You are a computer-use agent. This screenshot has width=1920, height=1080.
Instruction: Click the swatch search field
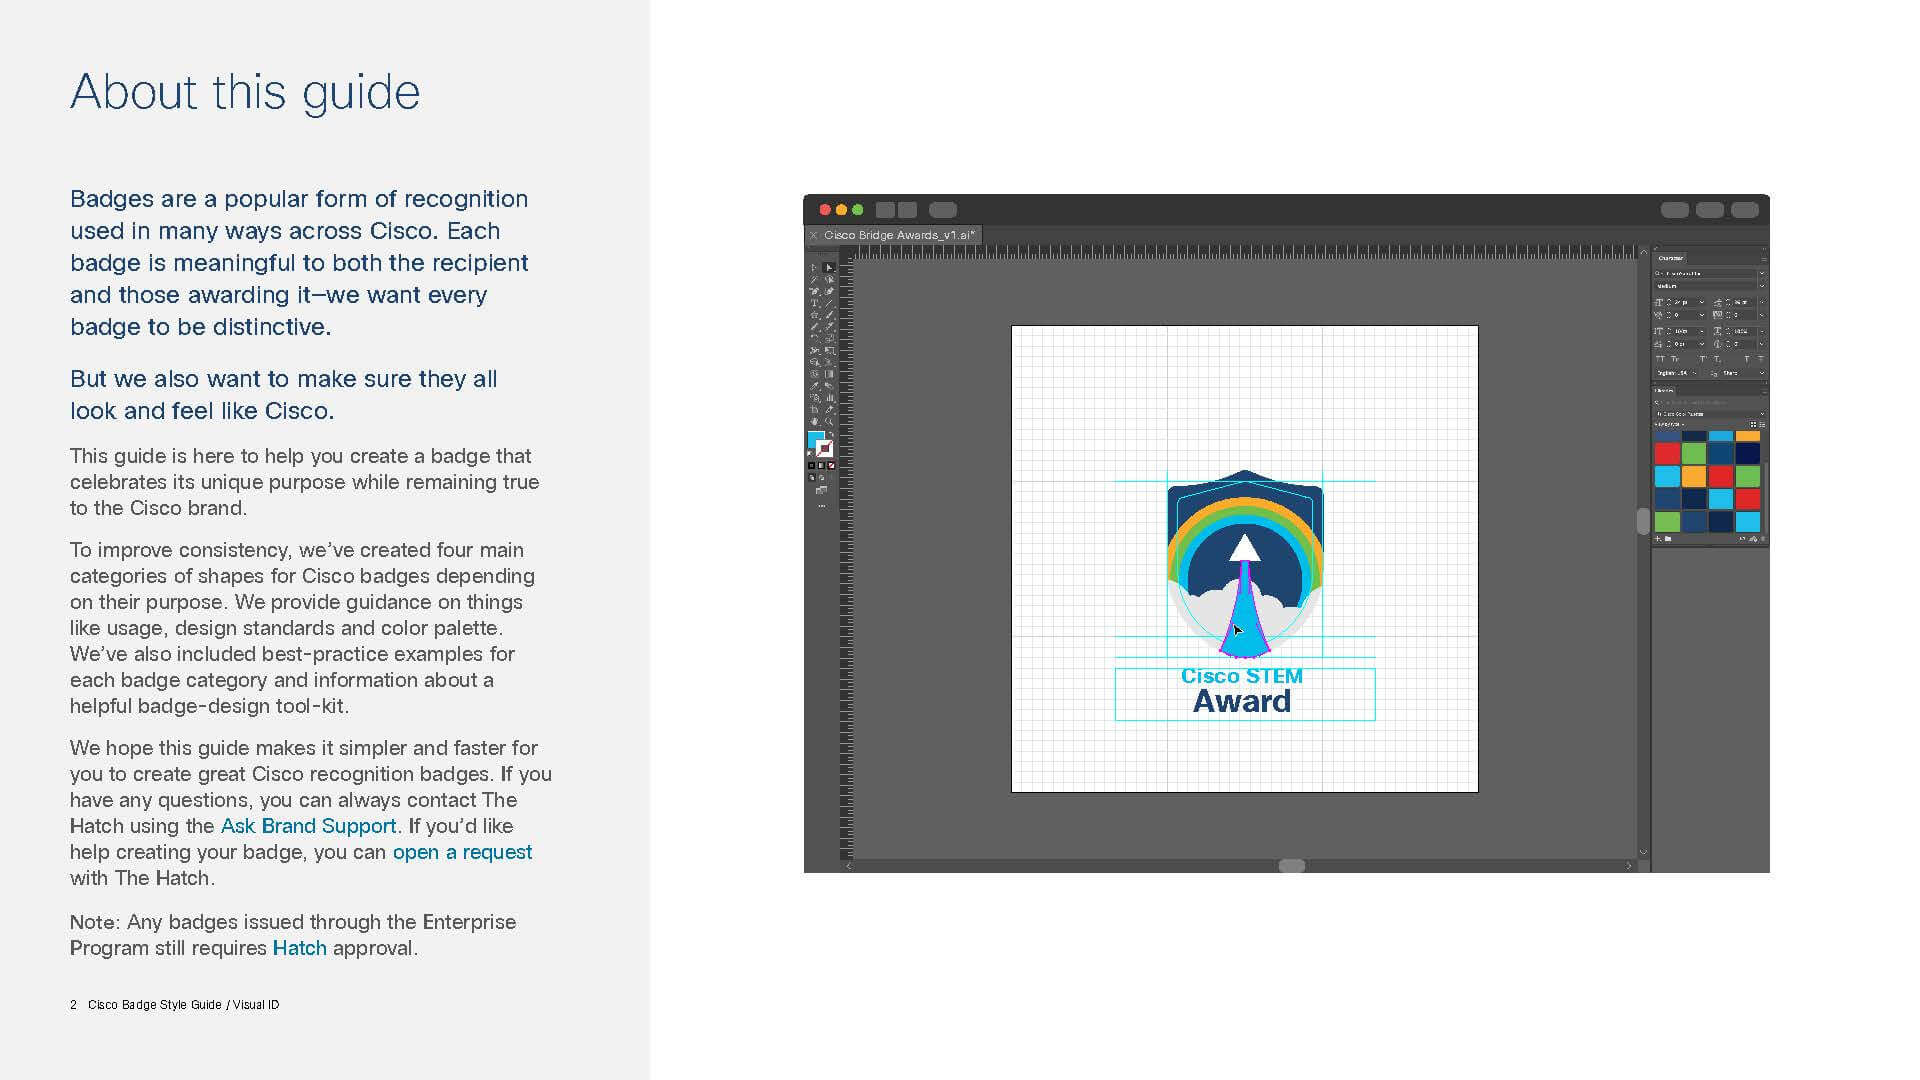[x=1710, y=403]
